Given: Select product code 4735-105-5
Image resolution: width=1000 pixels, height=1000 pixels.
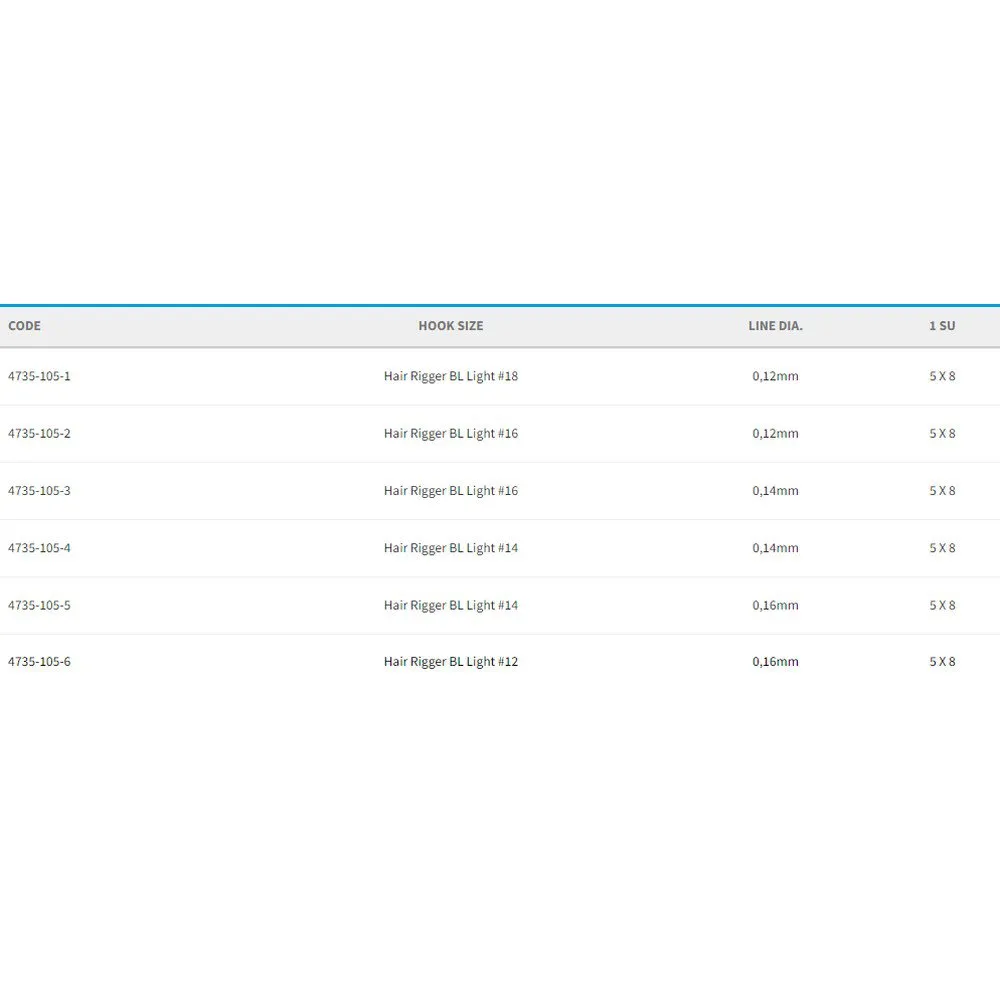Looking at the screenshot, I should pos(39,605).
